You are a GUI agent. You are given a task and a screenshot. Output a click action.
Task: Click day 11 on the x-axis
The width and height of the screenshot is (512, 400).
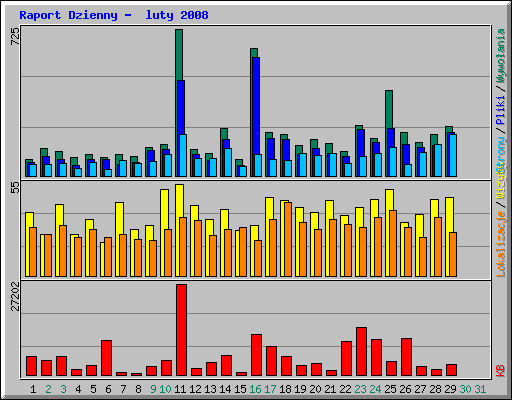(180, 389)
